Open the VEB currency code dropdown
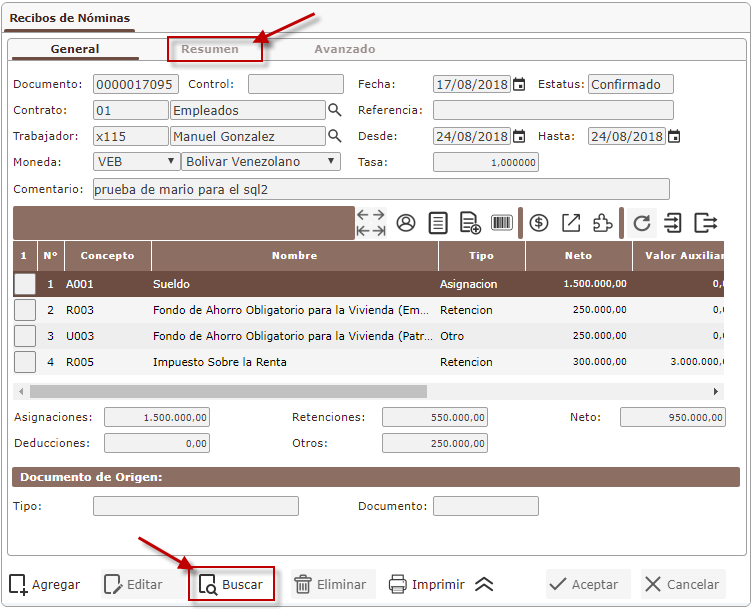Screen dimensions: 754x609 pyautogui.click(x=136, y=161)
